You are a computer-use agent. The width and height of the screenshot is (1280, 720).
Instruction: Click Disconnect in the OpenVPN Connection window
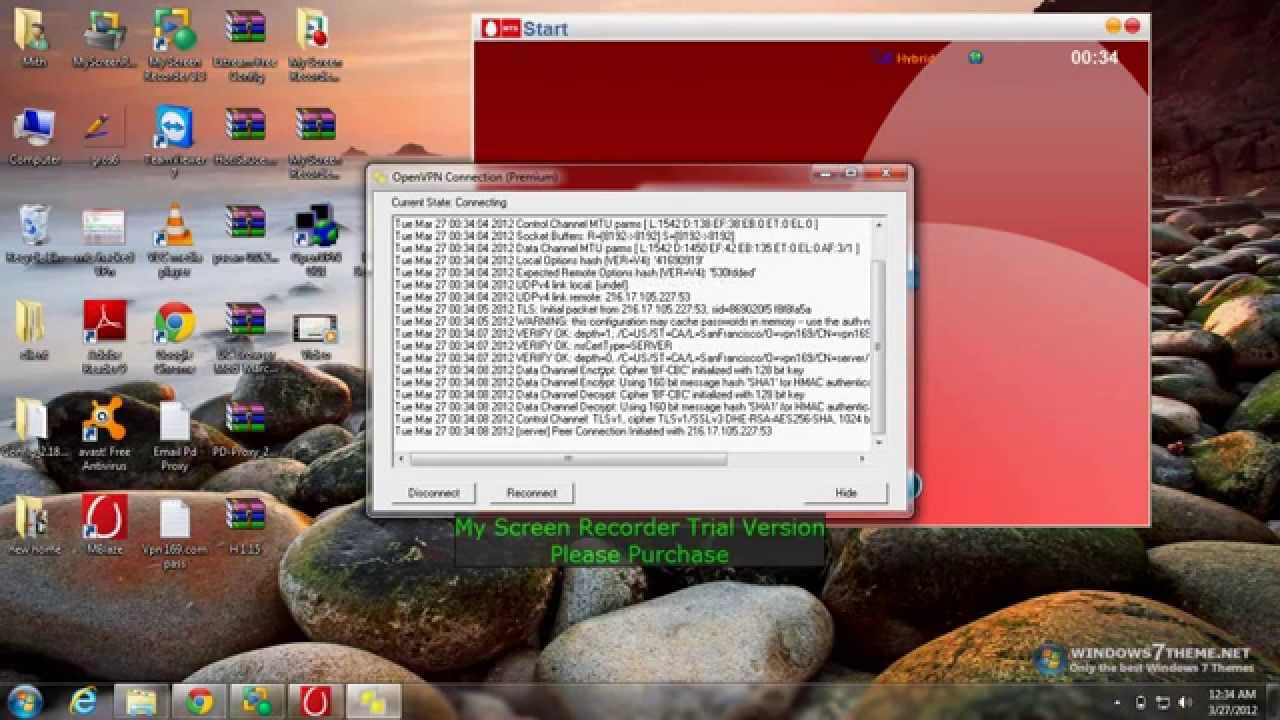pos(434,492)
